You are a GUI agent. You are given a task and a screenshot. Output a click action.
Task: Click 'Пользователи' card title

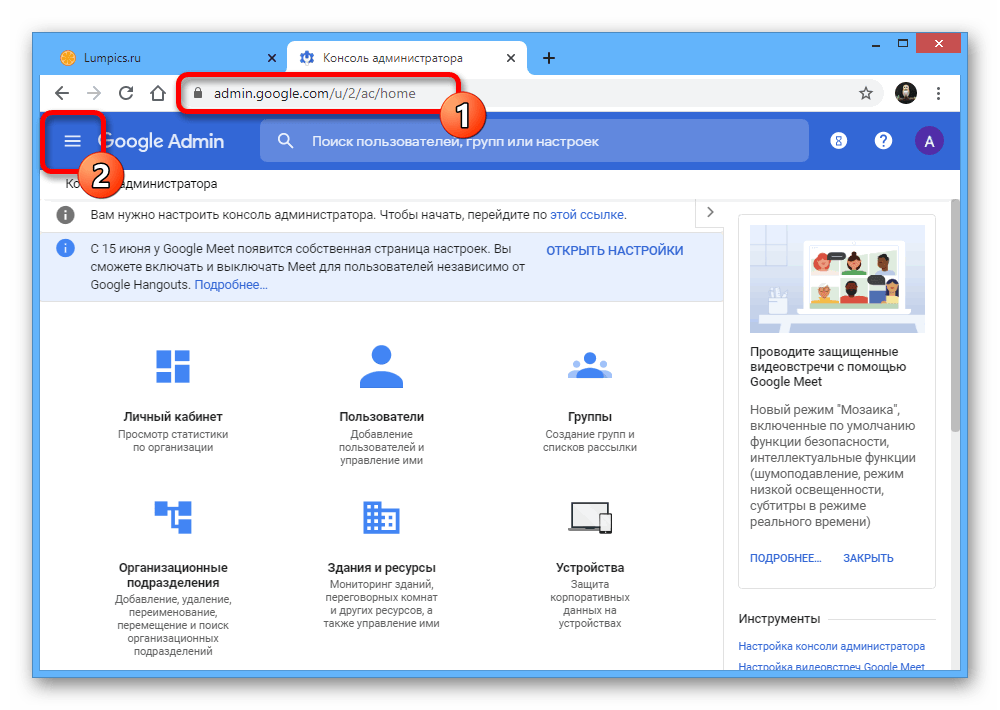click(x=381, y=417)
